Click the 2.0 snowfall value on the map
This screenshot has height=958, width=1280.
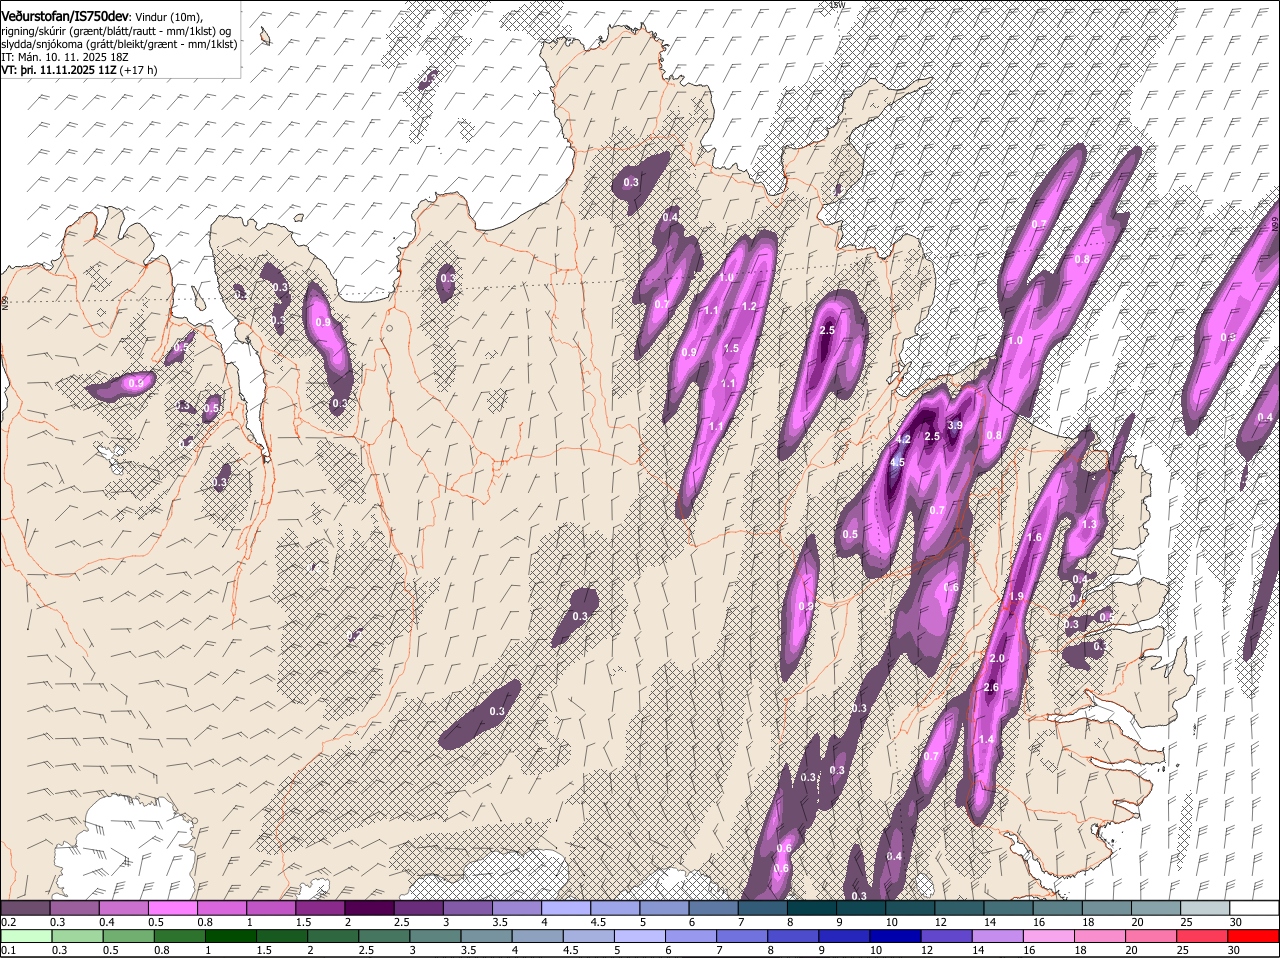[x=997, y=659]
